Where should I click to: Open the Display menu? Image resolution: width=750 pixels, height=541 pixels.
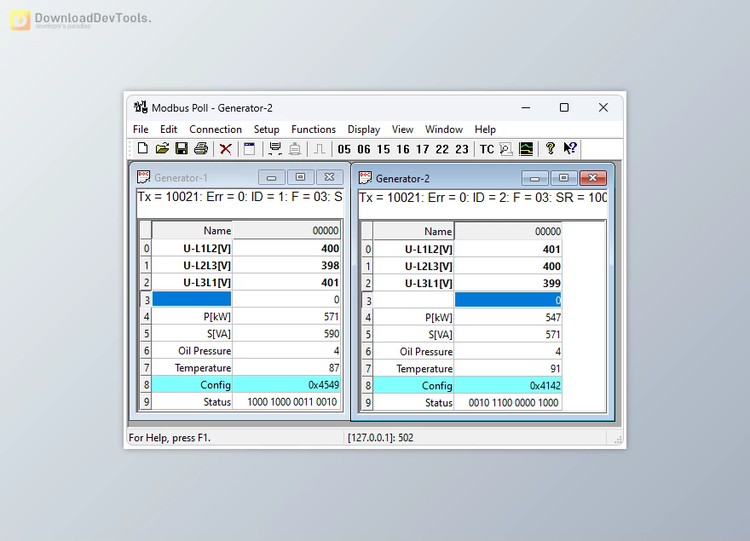tap(364, 129)
